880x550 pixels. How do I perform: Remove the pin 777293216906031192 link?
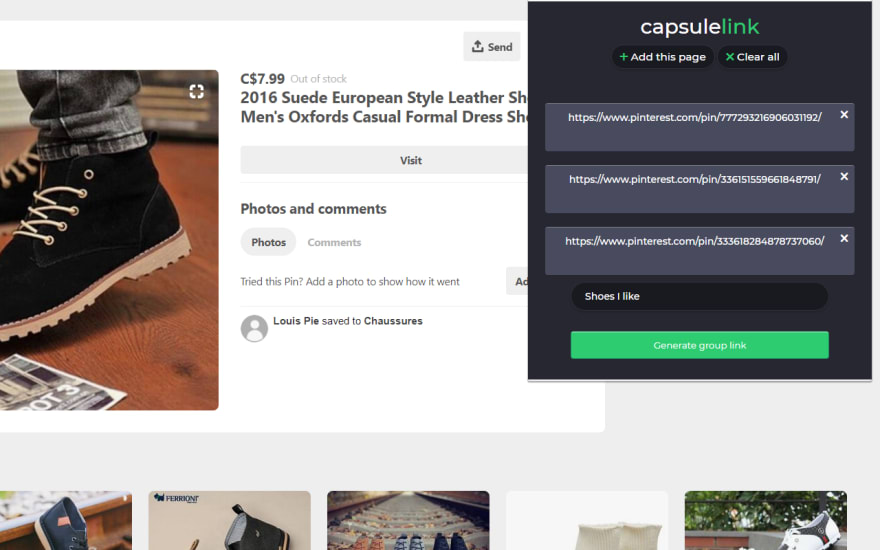point(844,114)
